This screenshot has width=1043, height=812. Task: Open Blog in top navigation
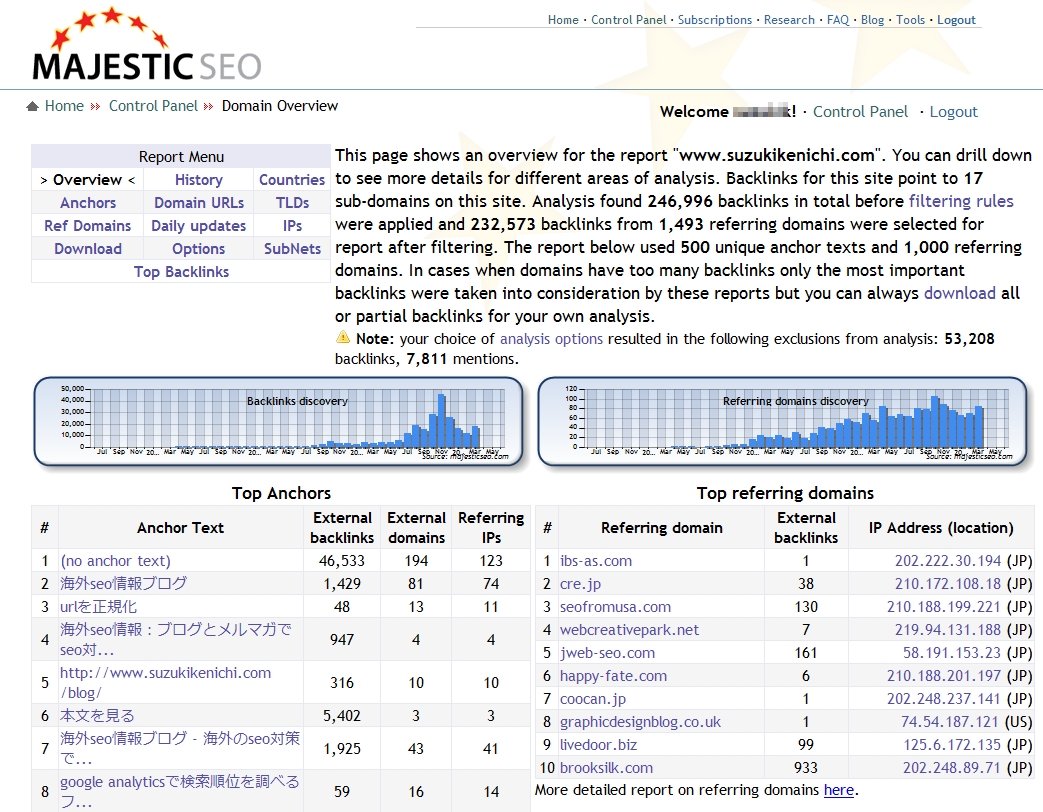click(x=872, y=20)
